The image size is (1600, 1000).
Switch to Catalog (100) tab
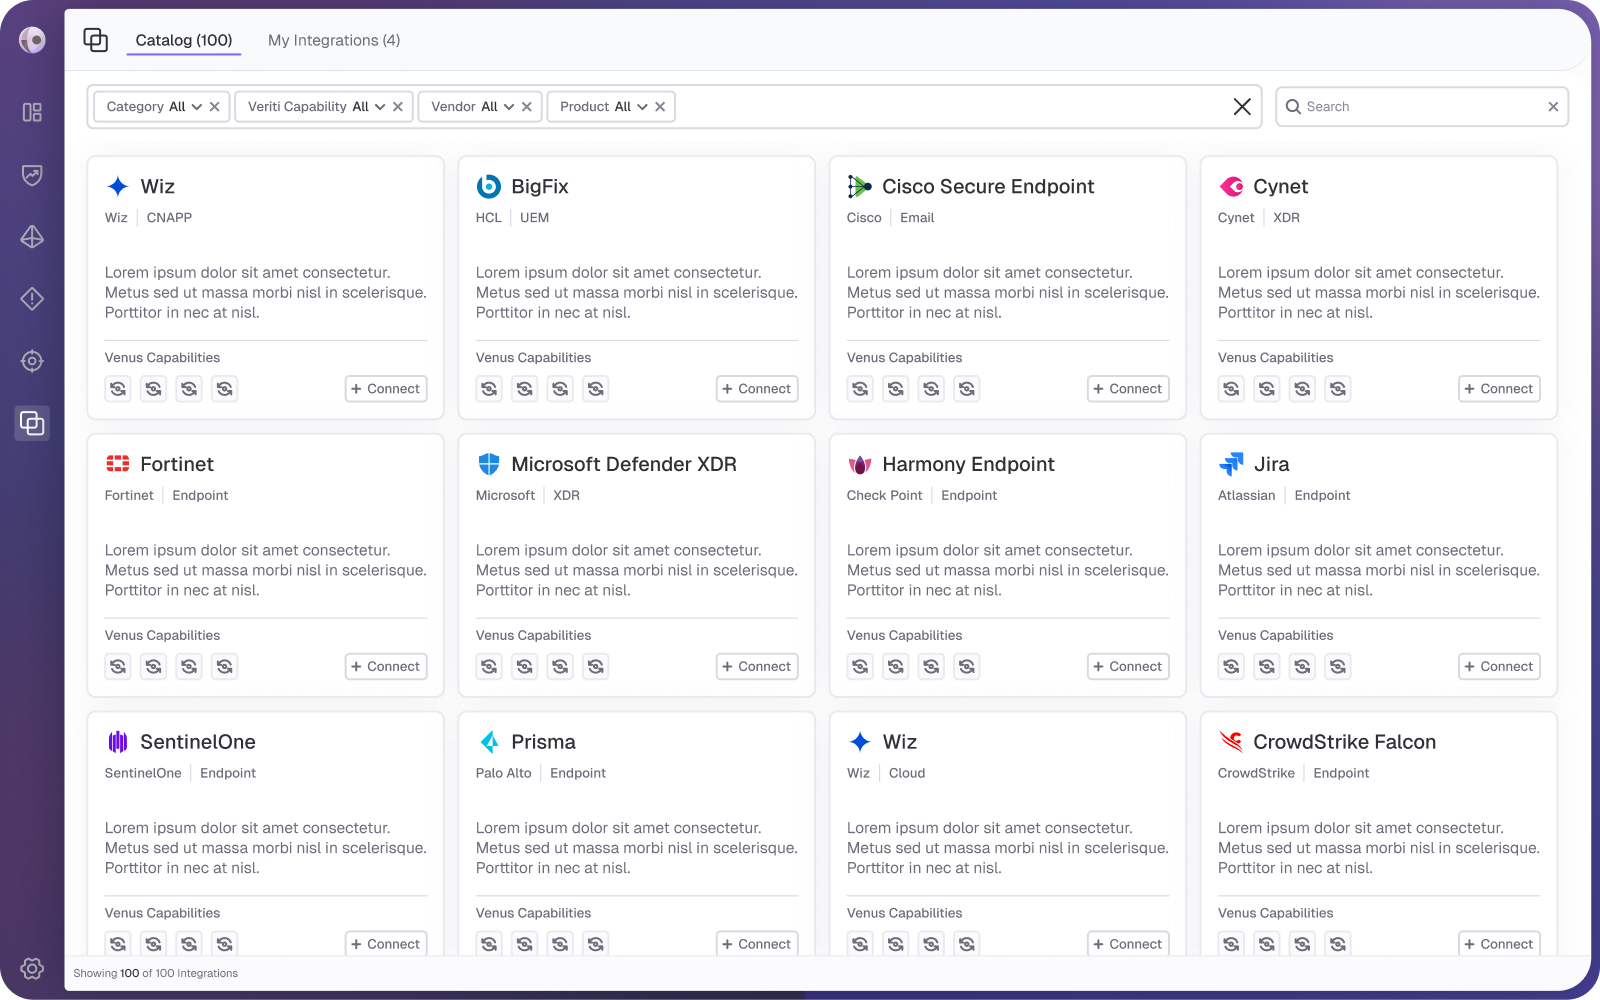pyautogui.click(x=184, y=40)
